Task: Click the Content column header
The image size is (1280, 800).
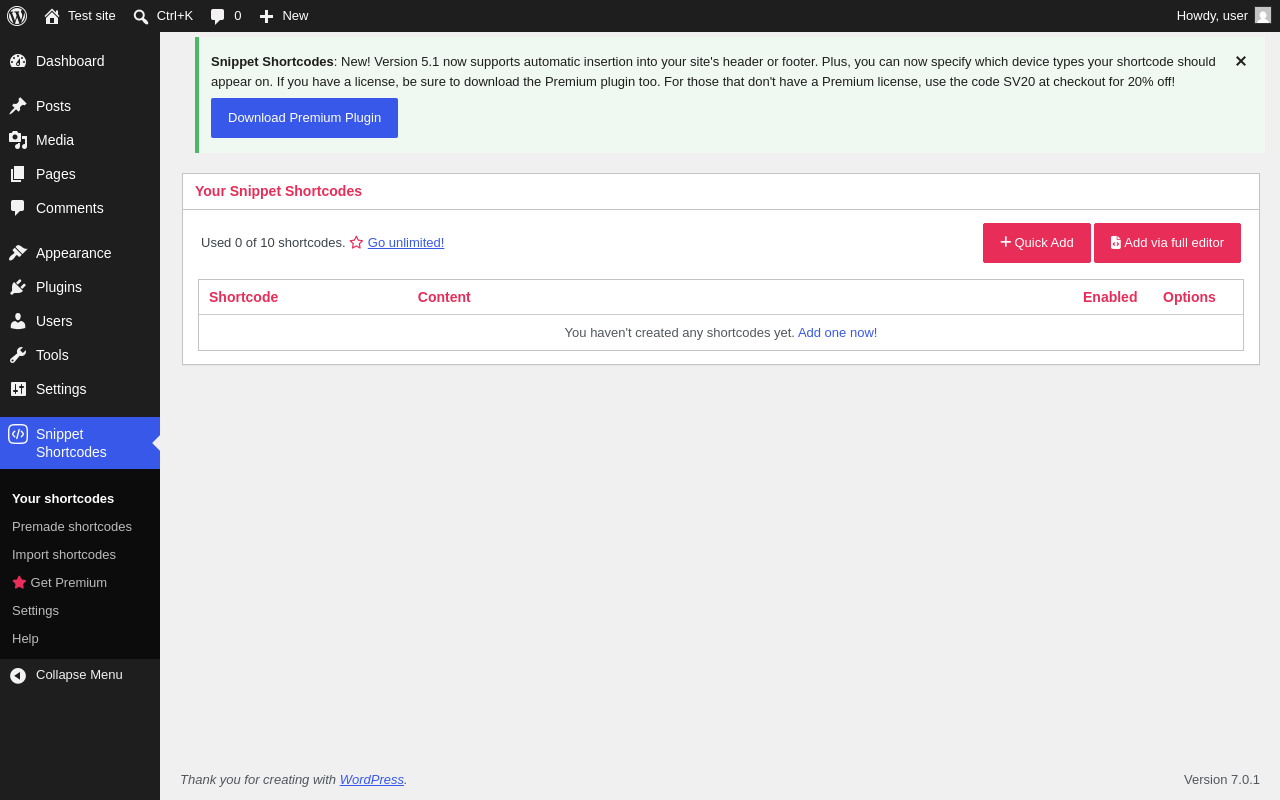Action: point(444,297)
